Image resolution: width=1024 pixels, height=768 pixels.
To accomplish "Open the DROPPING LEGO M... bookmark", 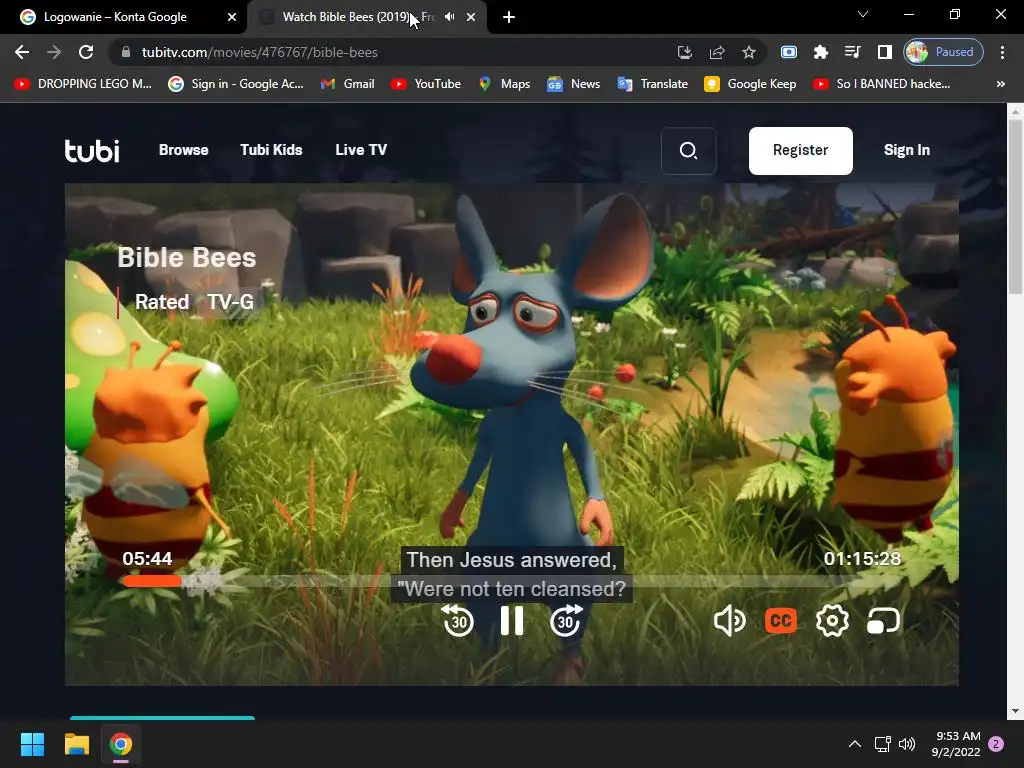I will click(x=84, y=84).
